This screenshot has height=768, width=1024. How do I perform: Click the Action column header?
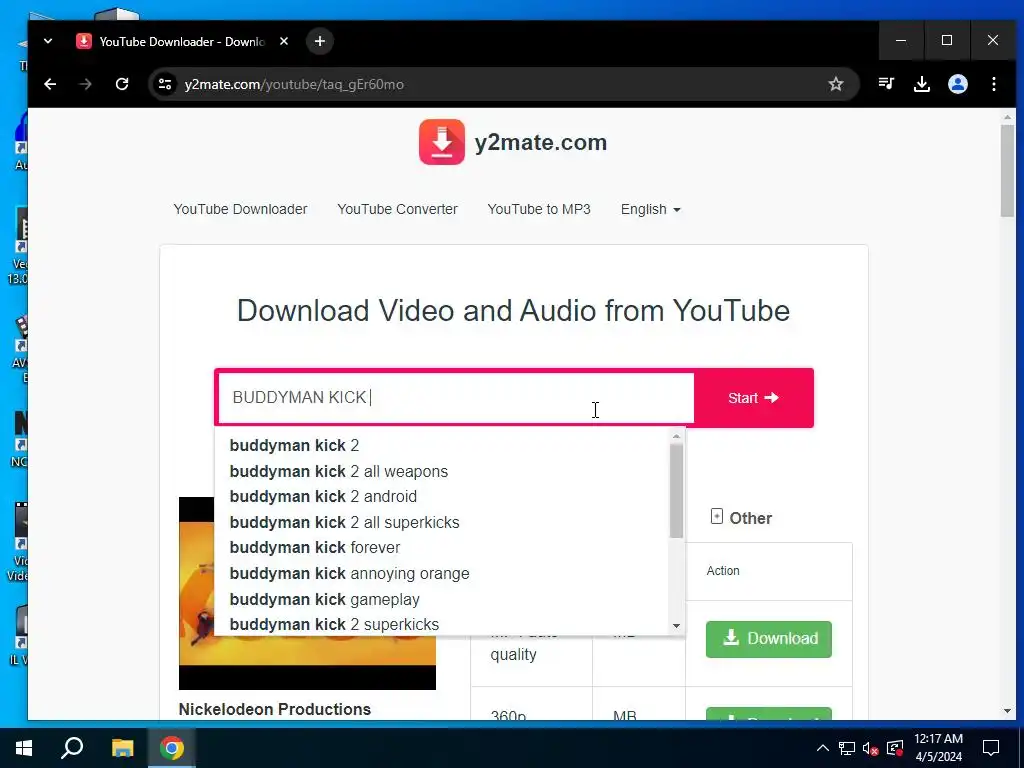[723, 571]
